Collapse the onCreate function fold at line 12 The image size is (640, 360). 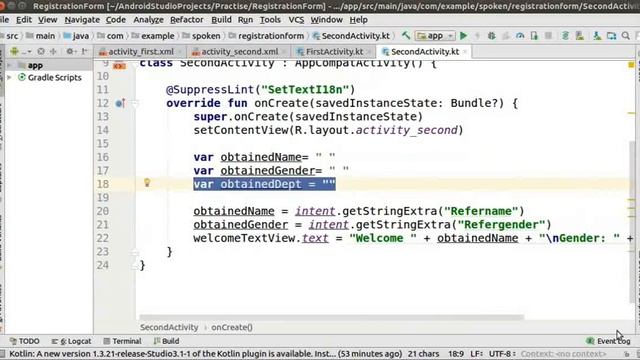135,103
